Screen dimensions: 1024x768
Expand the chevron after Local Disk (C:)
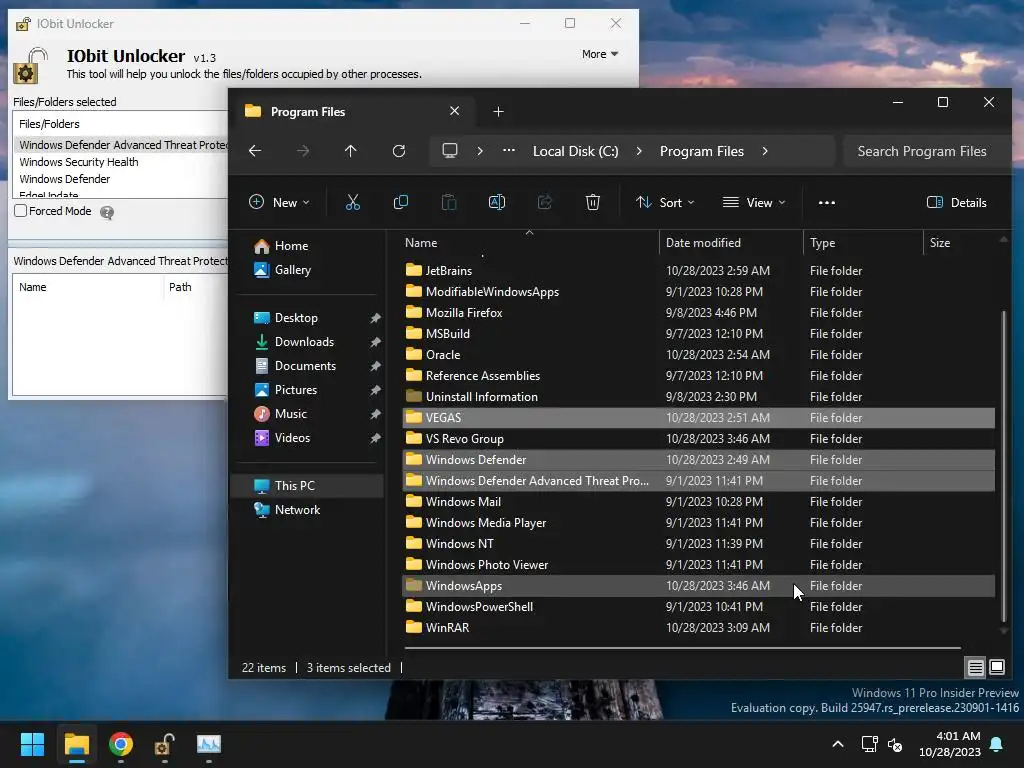[x=639, y=151]
